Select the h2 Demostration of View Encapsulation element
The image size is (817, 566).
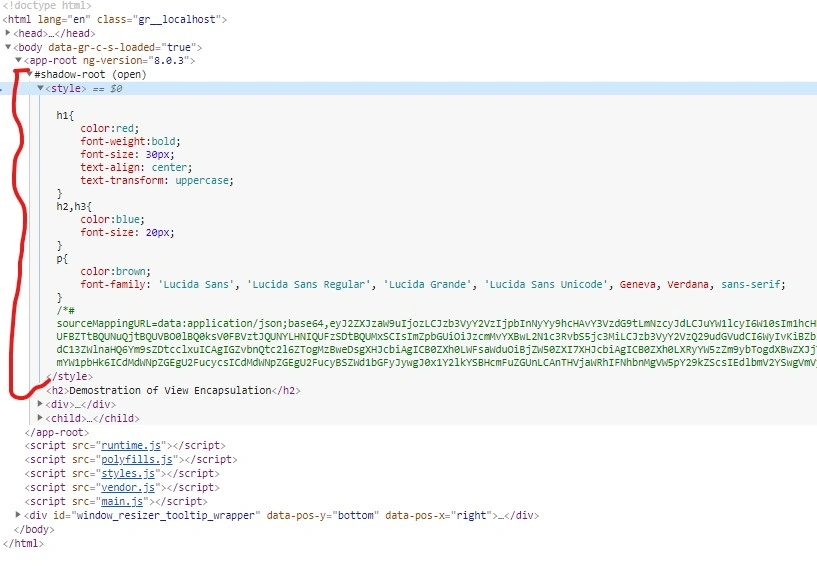click(x=174, y=390)
